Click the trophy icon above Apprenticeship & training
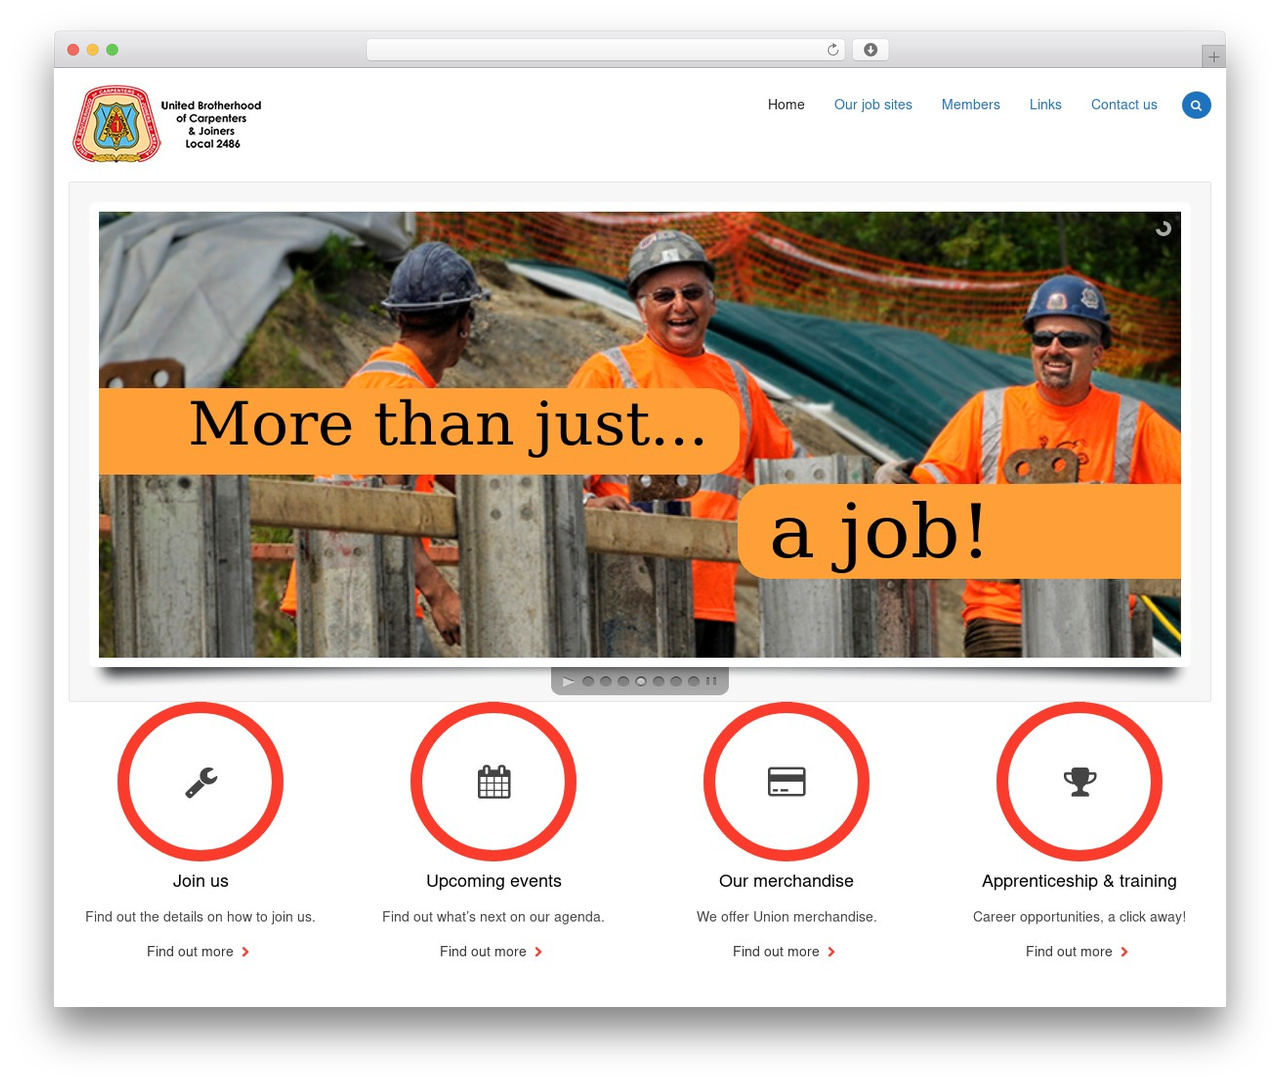Image resolution: width=1280 pixels, height=1084 pixels. (x=1080, y=782)
